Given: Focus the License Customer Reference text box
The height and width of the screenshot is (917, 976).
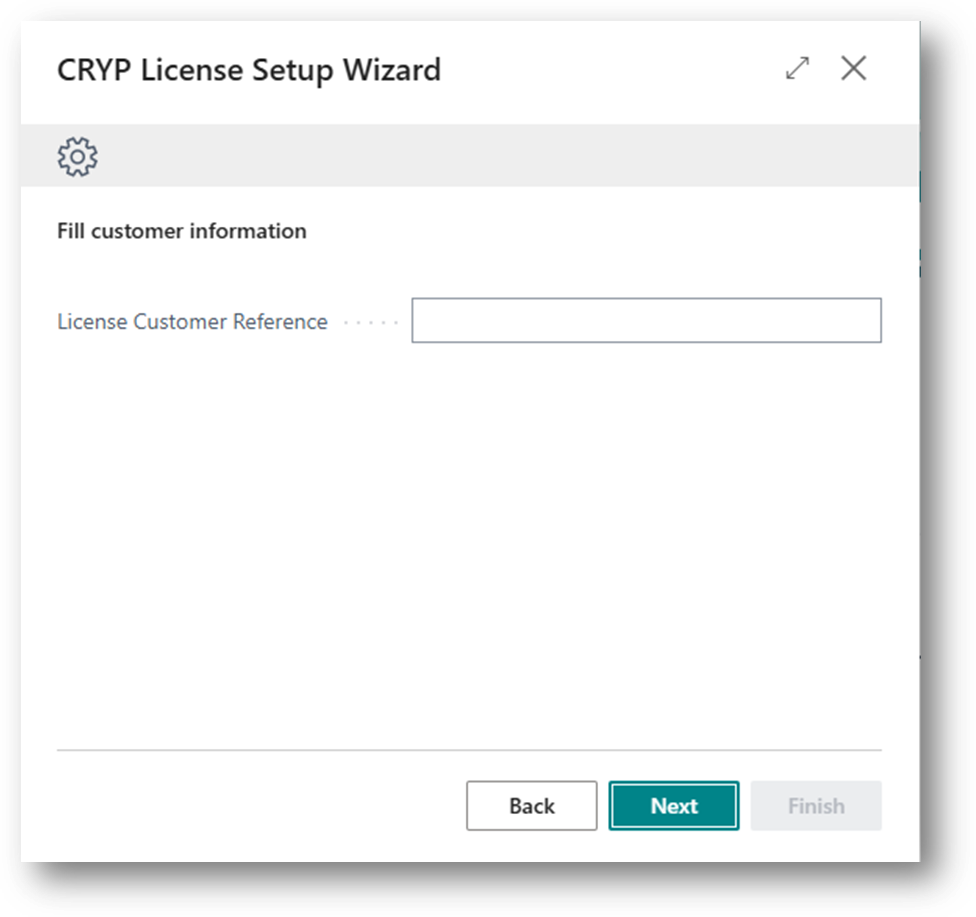Looking at the screenshot, I should click(x=646, y=321).
